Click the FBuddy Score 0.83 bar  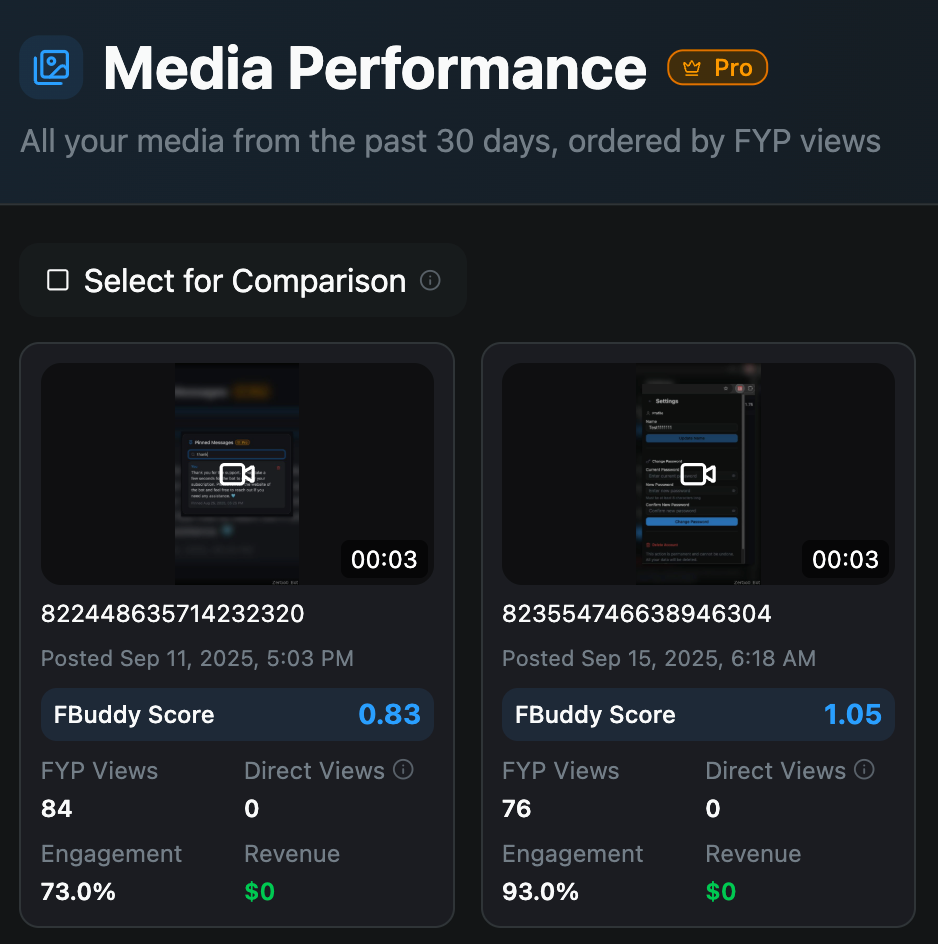tap(236, 714)
